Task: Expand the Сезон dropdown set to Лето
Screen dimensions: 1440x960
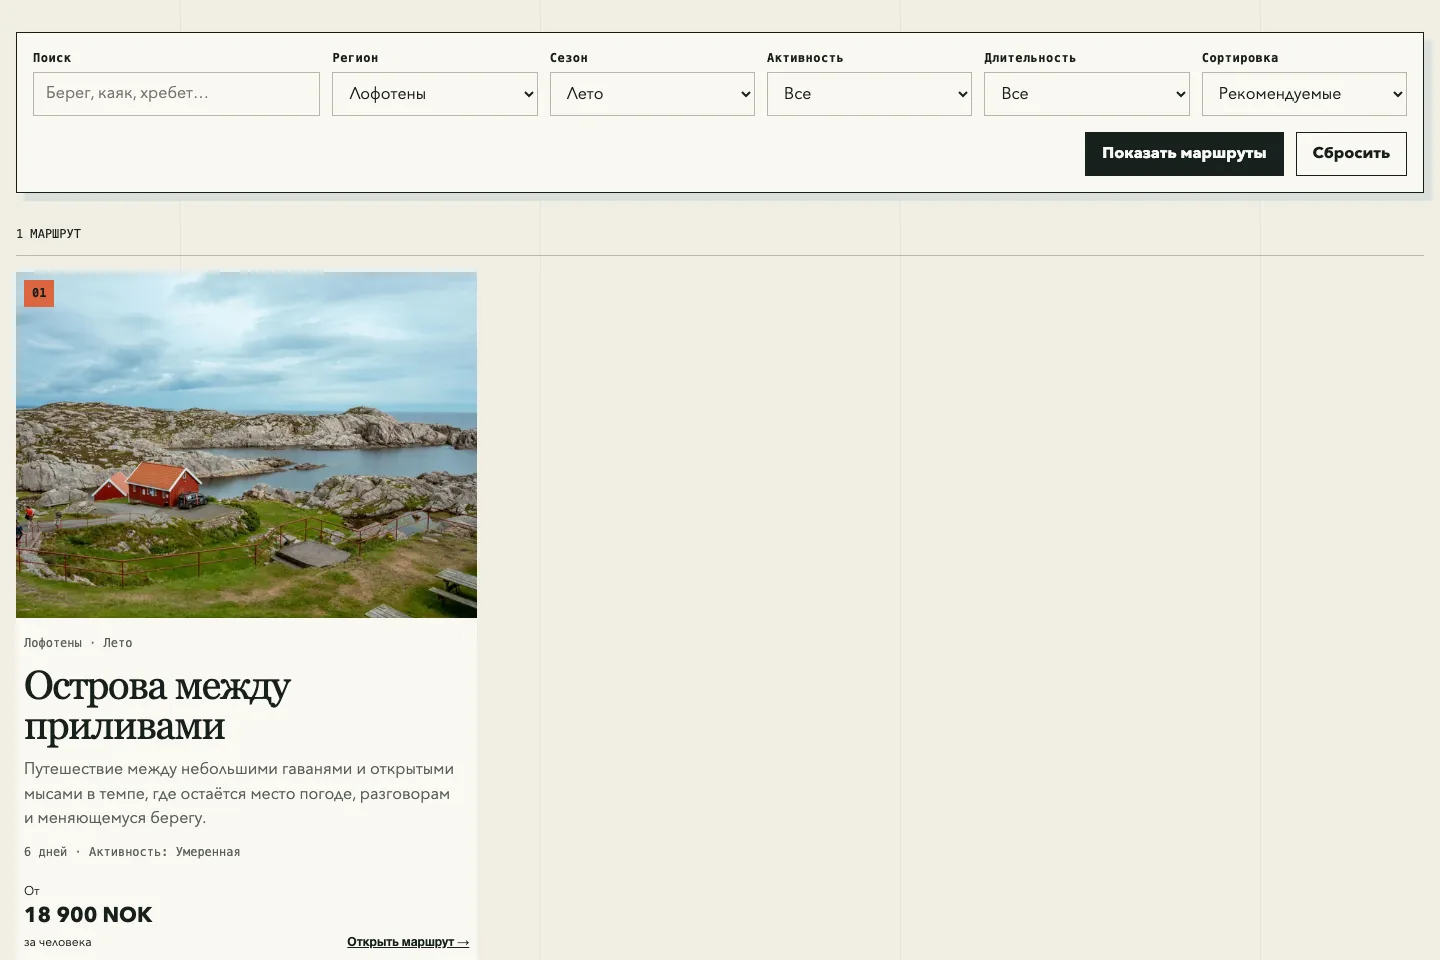Action: [652, 94]
